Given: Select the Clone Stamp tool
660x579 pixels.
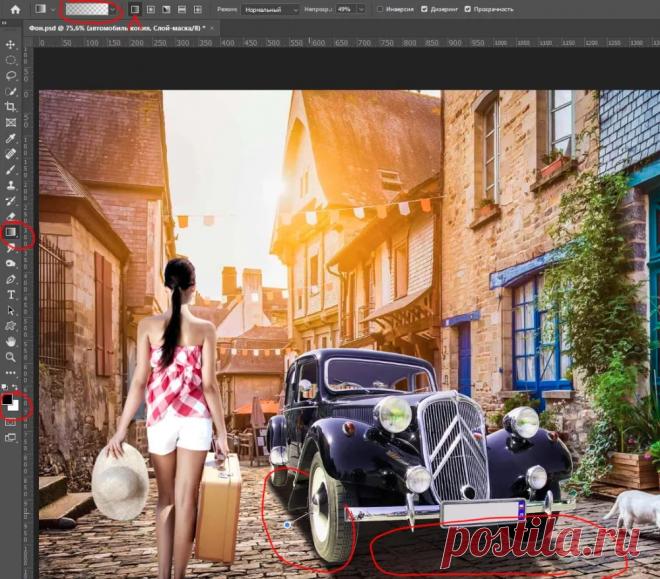Looking at the screenshot, I should [x=11, y=185].
